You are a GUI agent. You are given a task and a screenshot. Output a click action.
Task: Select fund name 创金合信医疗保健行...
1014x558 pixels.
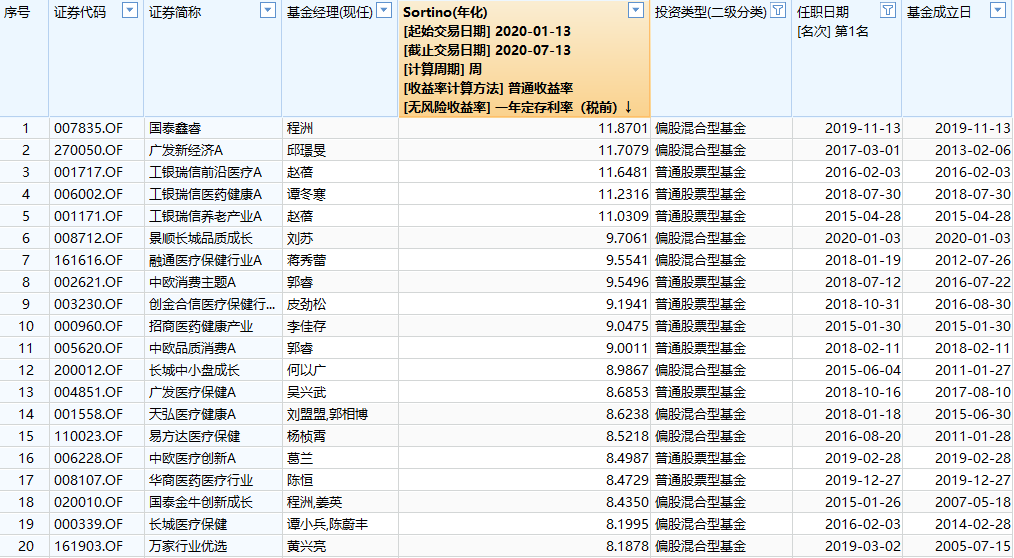click(x=212, y=304)
